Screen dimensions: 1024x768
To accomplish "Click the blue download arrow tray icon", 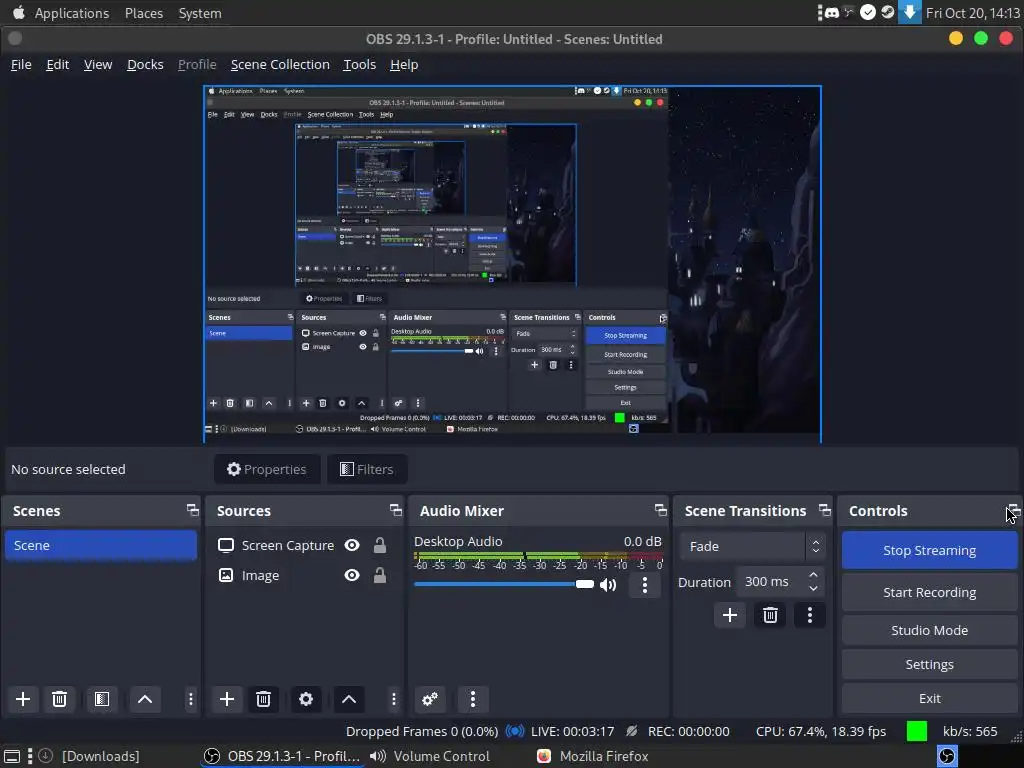I will pyautogui.click(x=910, y=12).
